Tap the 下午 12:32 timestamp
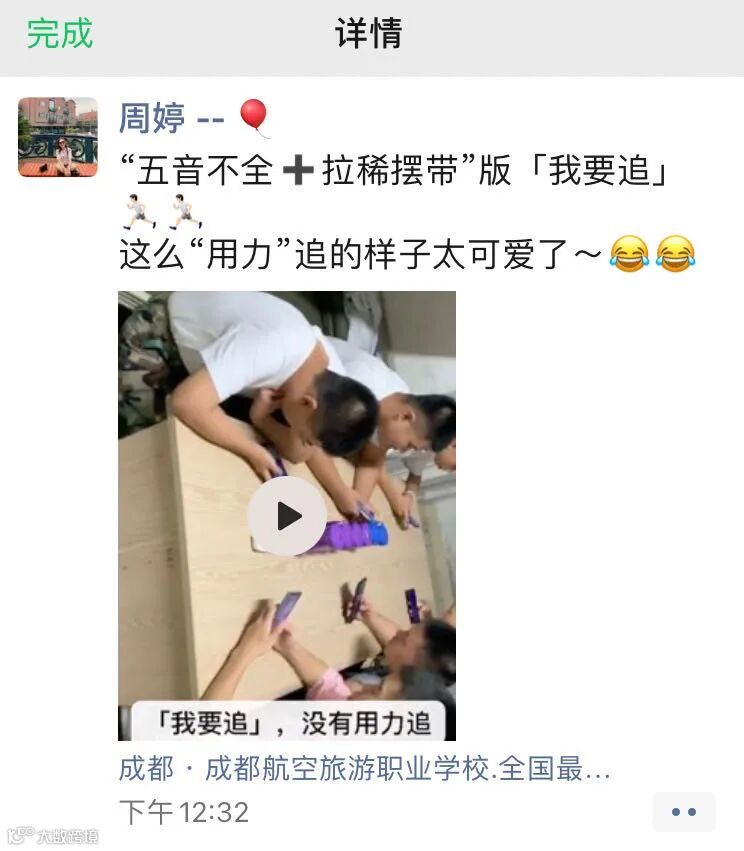The height and width of the screenshot is (851, 744). [184, 812]
